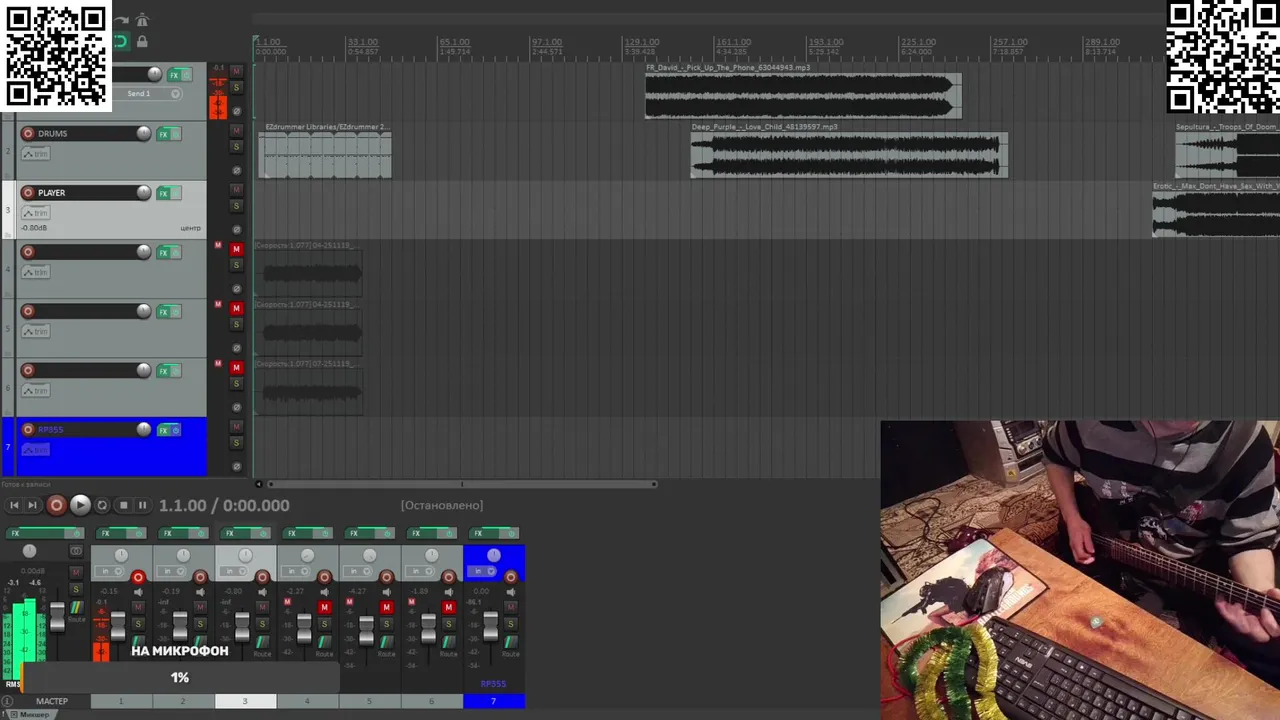This screenshot has width=1280, height=720.
Task: Start recording with the transport Record button
Action: pyautogui.click(x=56, y=506)
